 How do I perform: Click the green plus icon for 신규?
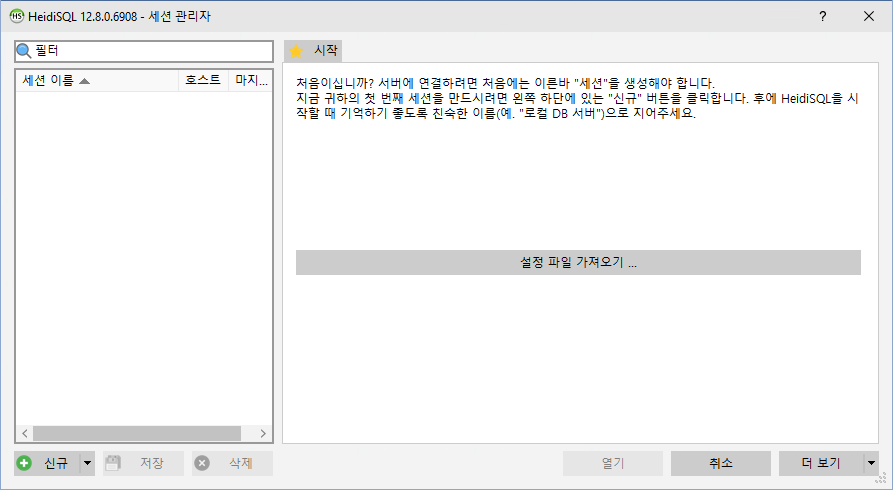click(x=24, y=463)
